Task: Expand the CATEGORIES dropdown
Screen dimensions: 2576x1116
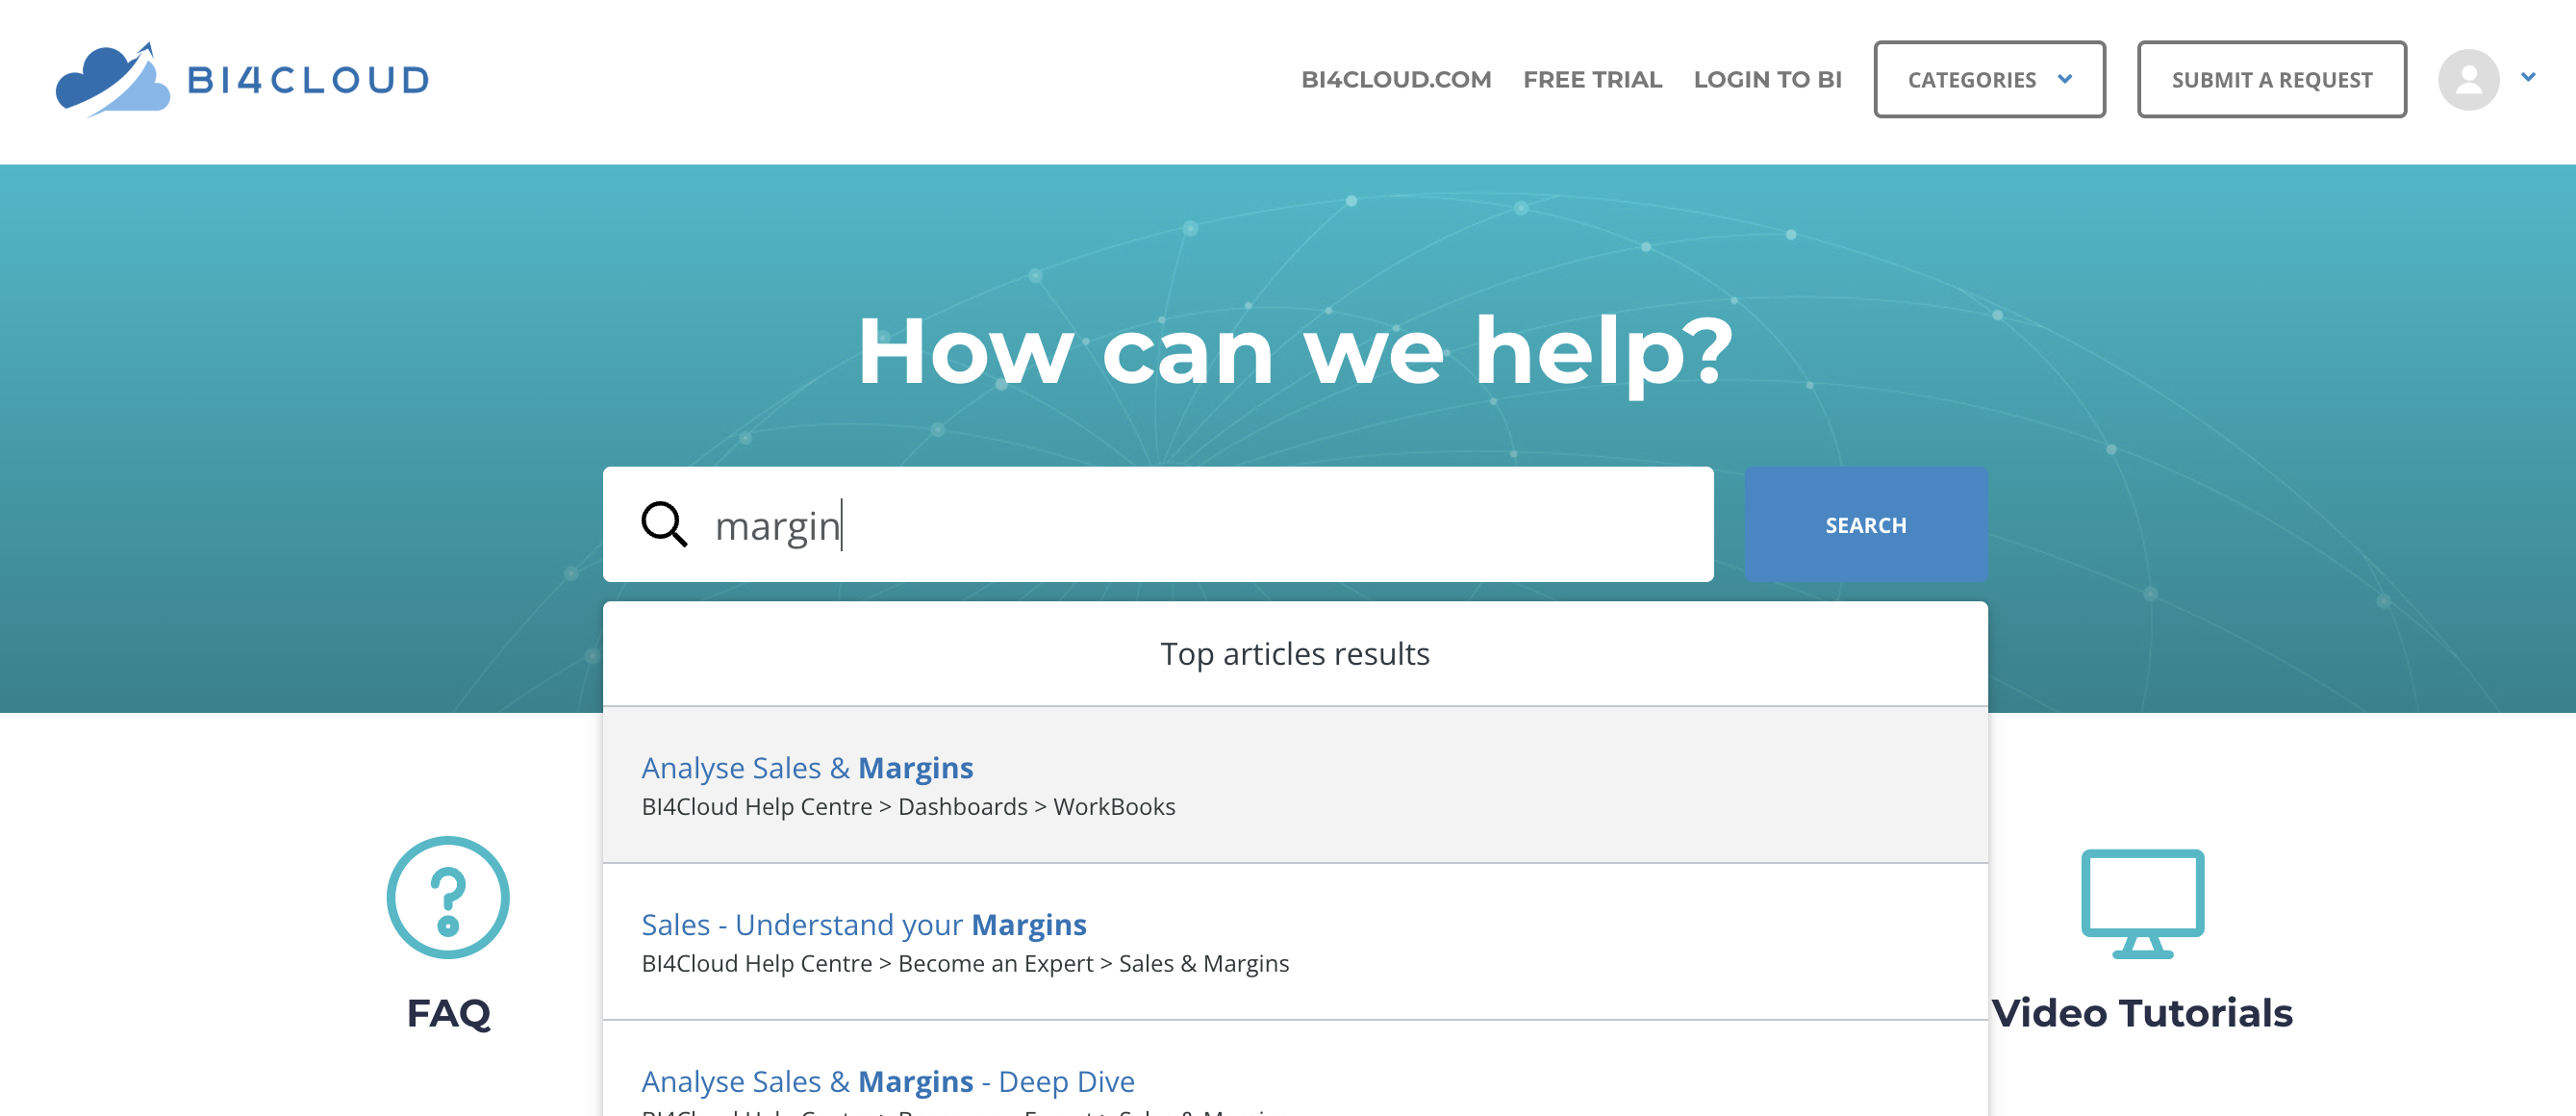Action: pyautogui.click(x=1989, y=79)
